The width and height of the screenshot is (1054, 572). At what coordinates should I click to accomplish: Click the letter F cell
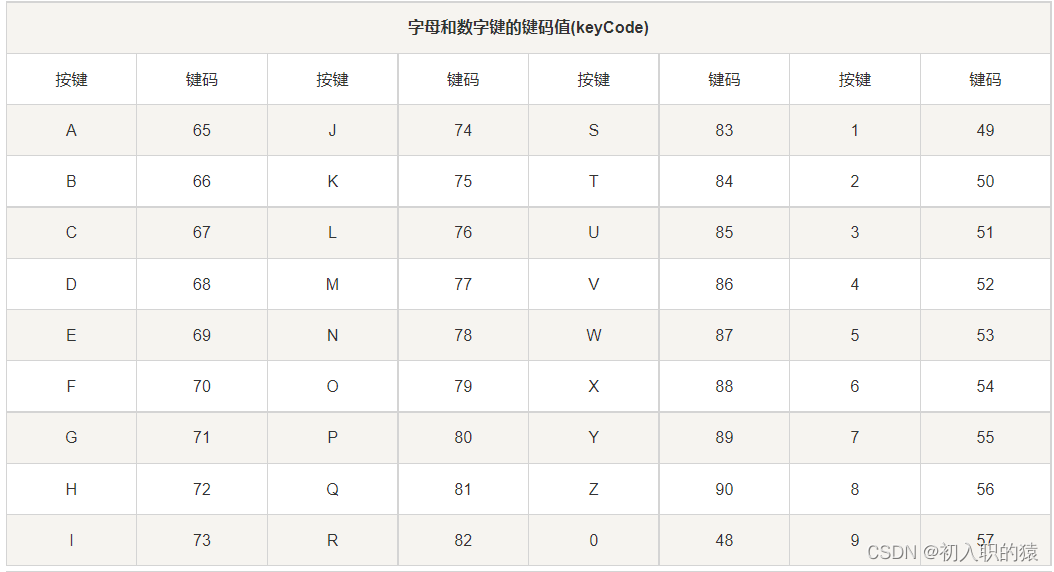[71, 386]
